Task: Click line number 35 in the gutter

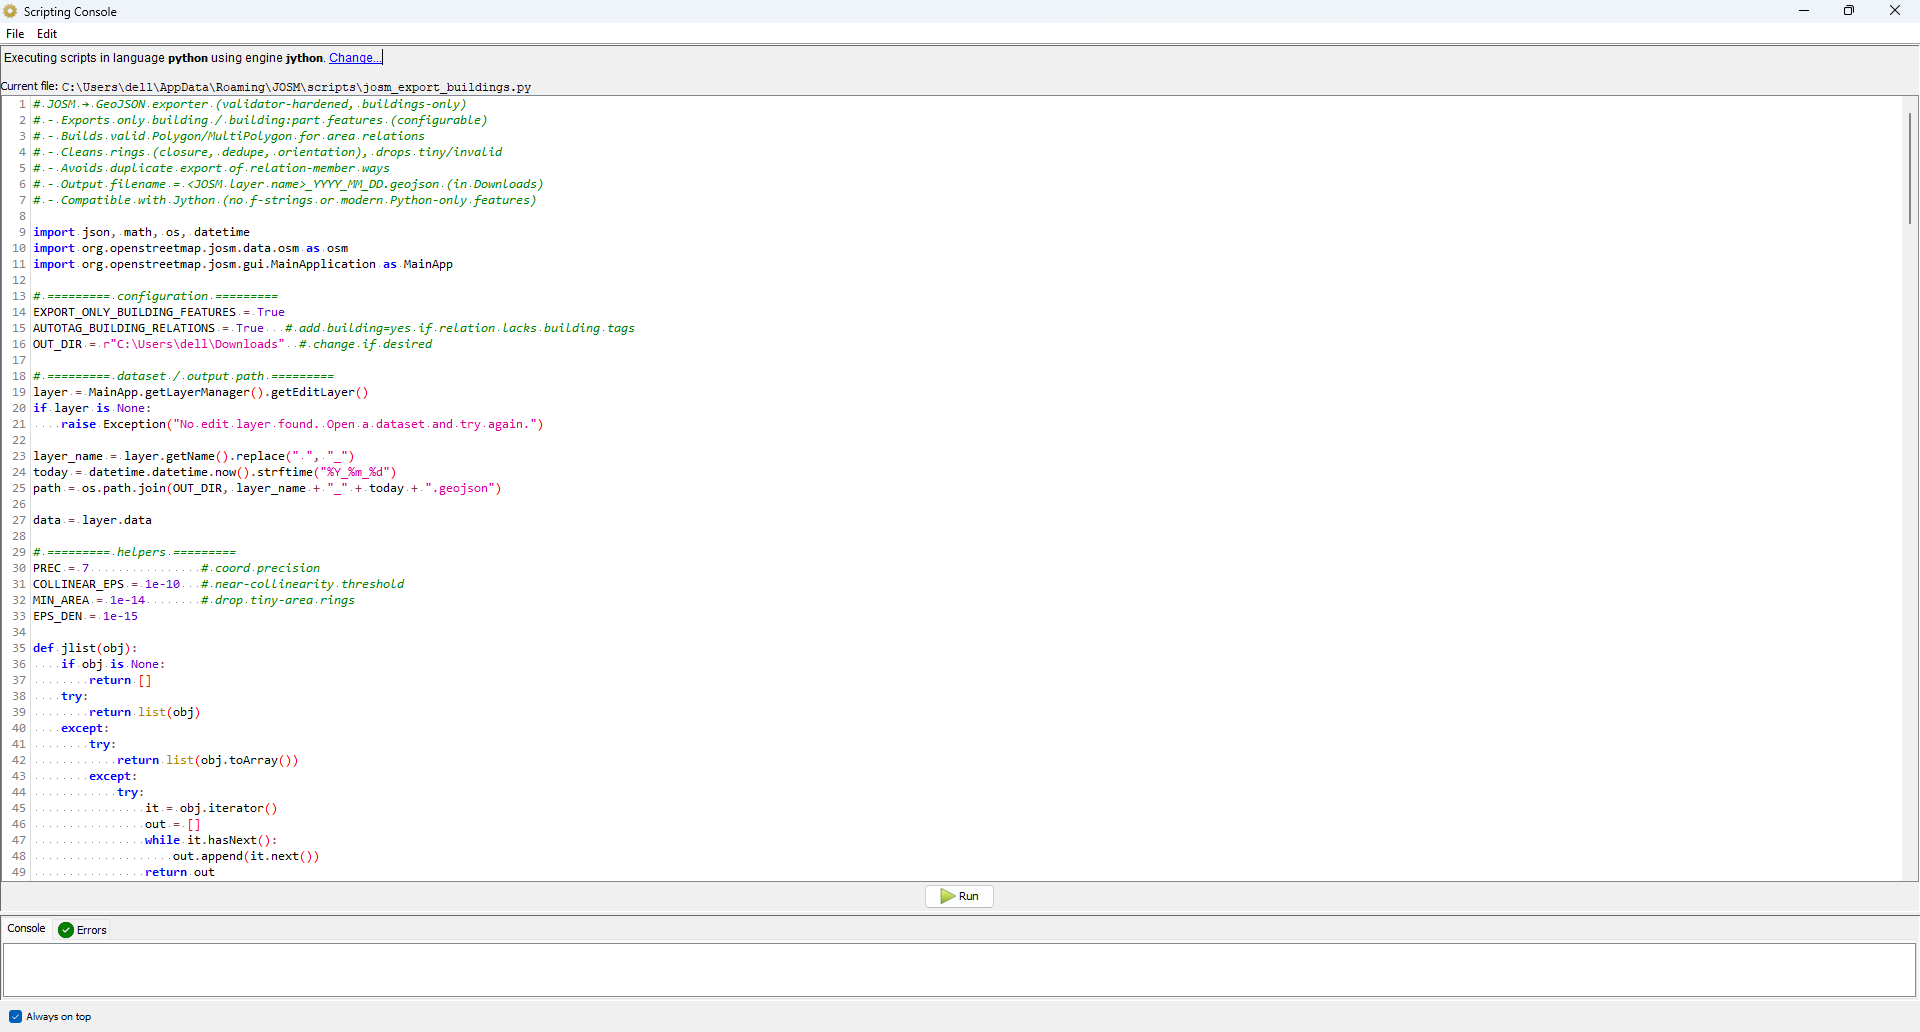Action: (x=19, y=648)
